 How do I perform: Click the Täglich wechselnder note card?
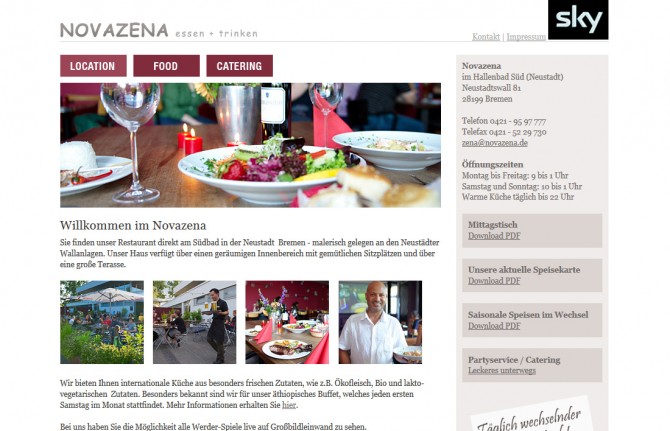click(x=532, y=416)
